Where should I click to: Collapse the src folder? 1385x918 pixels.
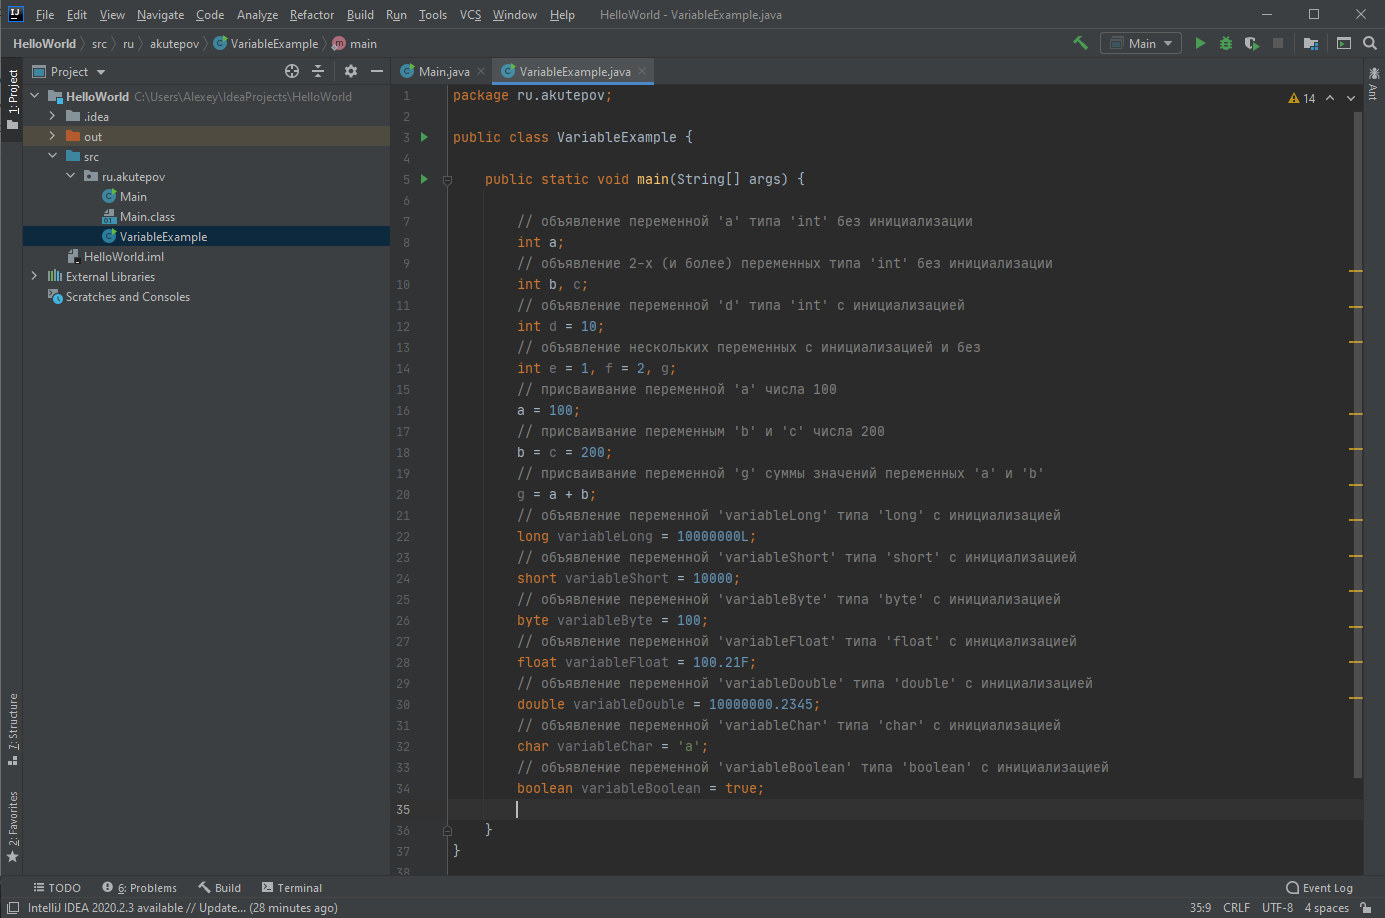coord(53,156)
